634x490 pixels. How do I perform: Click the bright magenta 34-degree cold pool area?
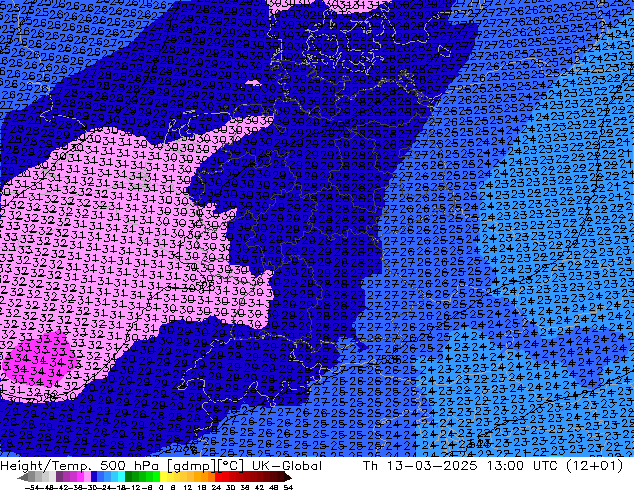coord(38,360)
